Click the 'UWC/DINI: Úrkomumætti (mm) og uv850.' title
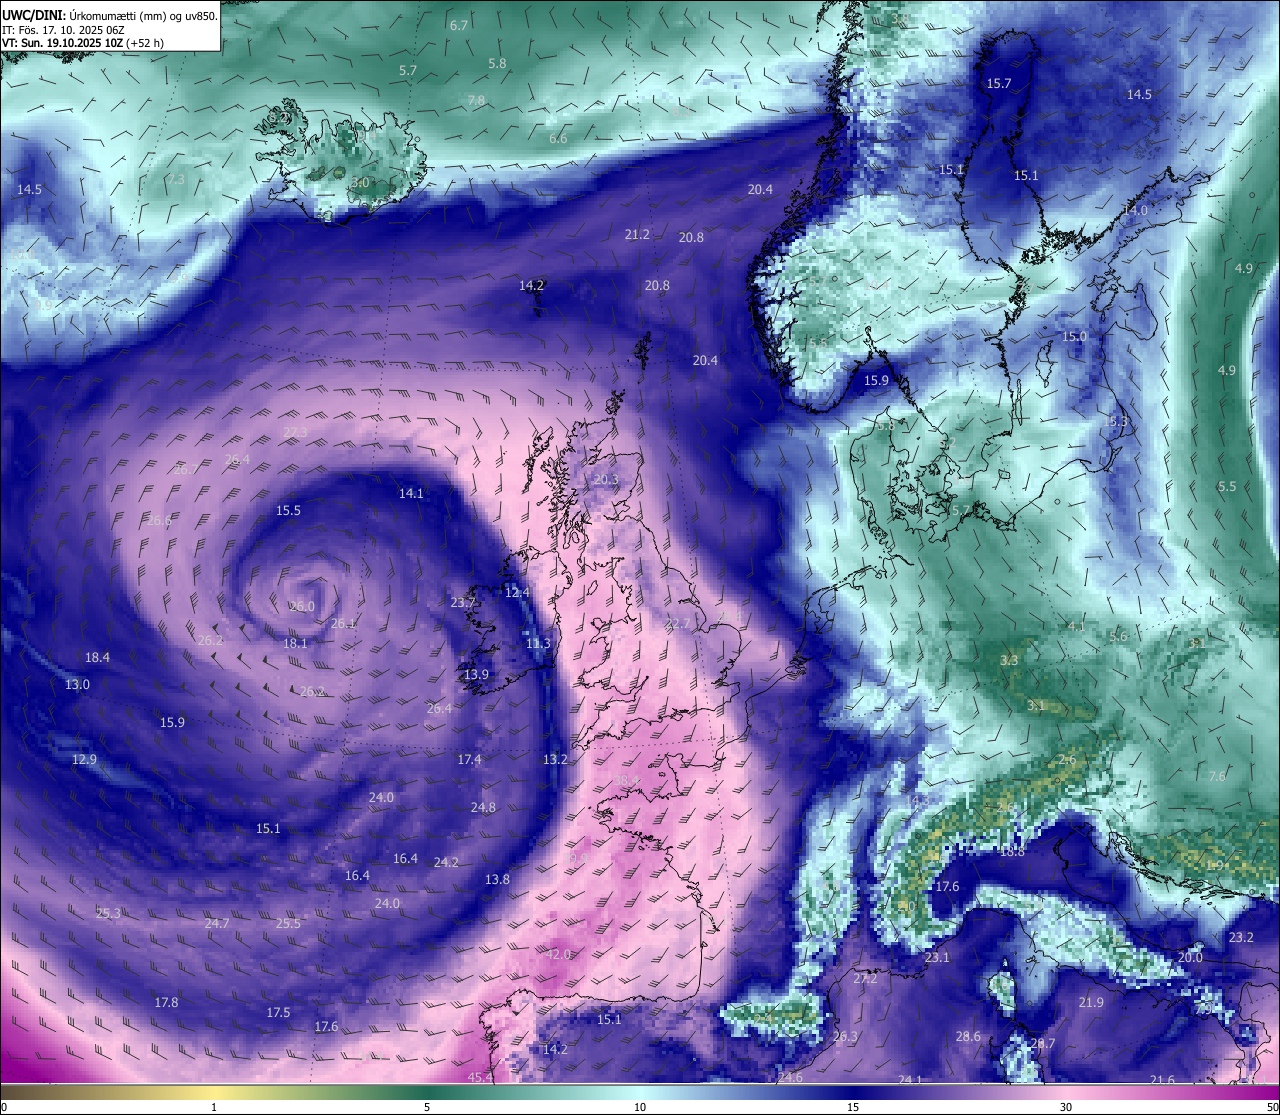This screenshot has height=1115, width=1280. tap(110, 16)
